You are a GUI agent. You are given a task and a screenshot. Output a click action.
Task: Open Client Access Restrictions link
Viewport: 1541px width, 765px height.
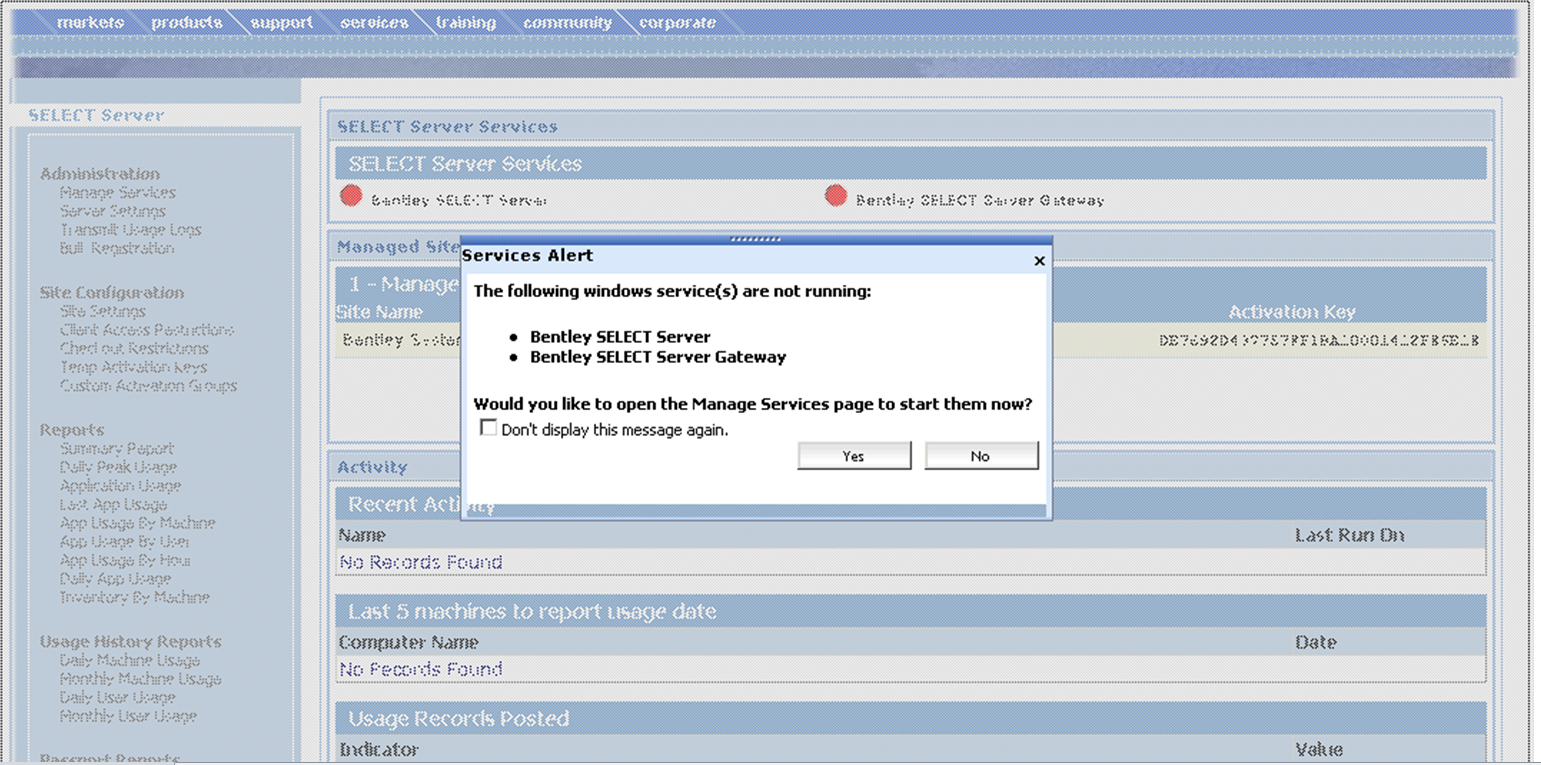(x=146, y=329)
